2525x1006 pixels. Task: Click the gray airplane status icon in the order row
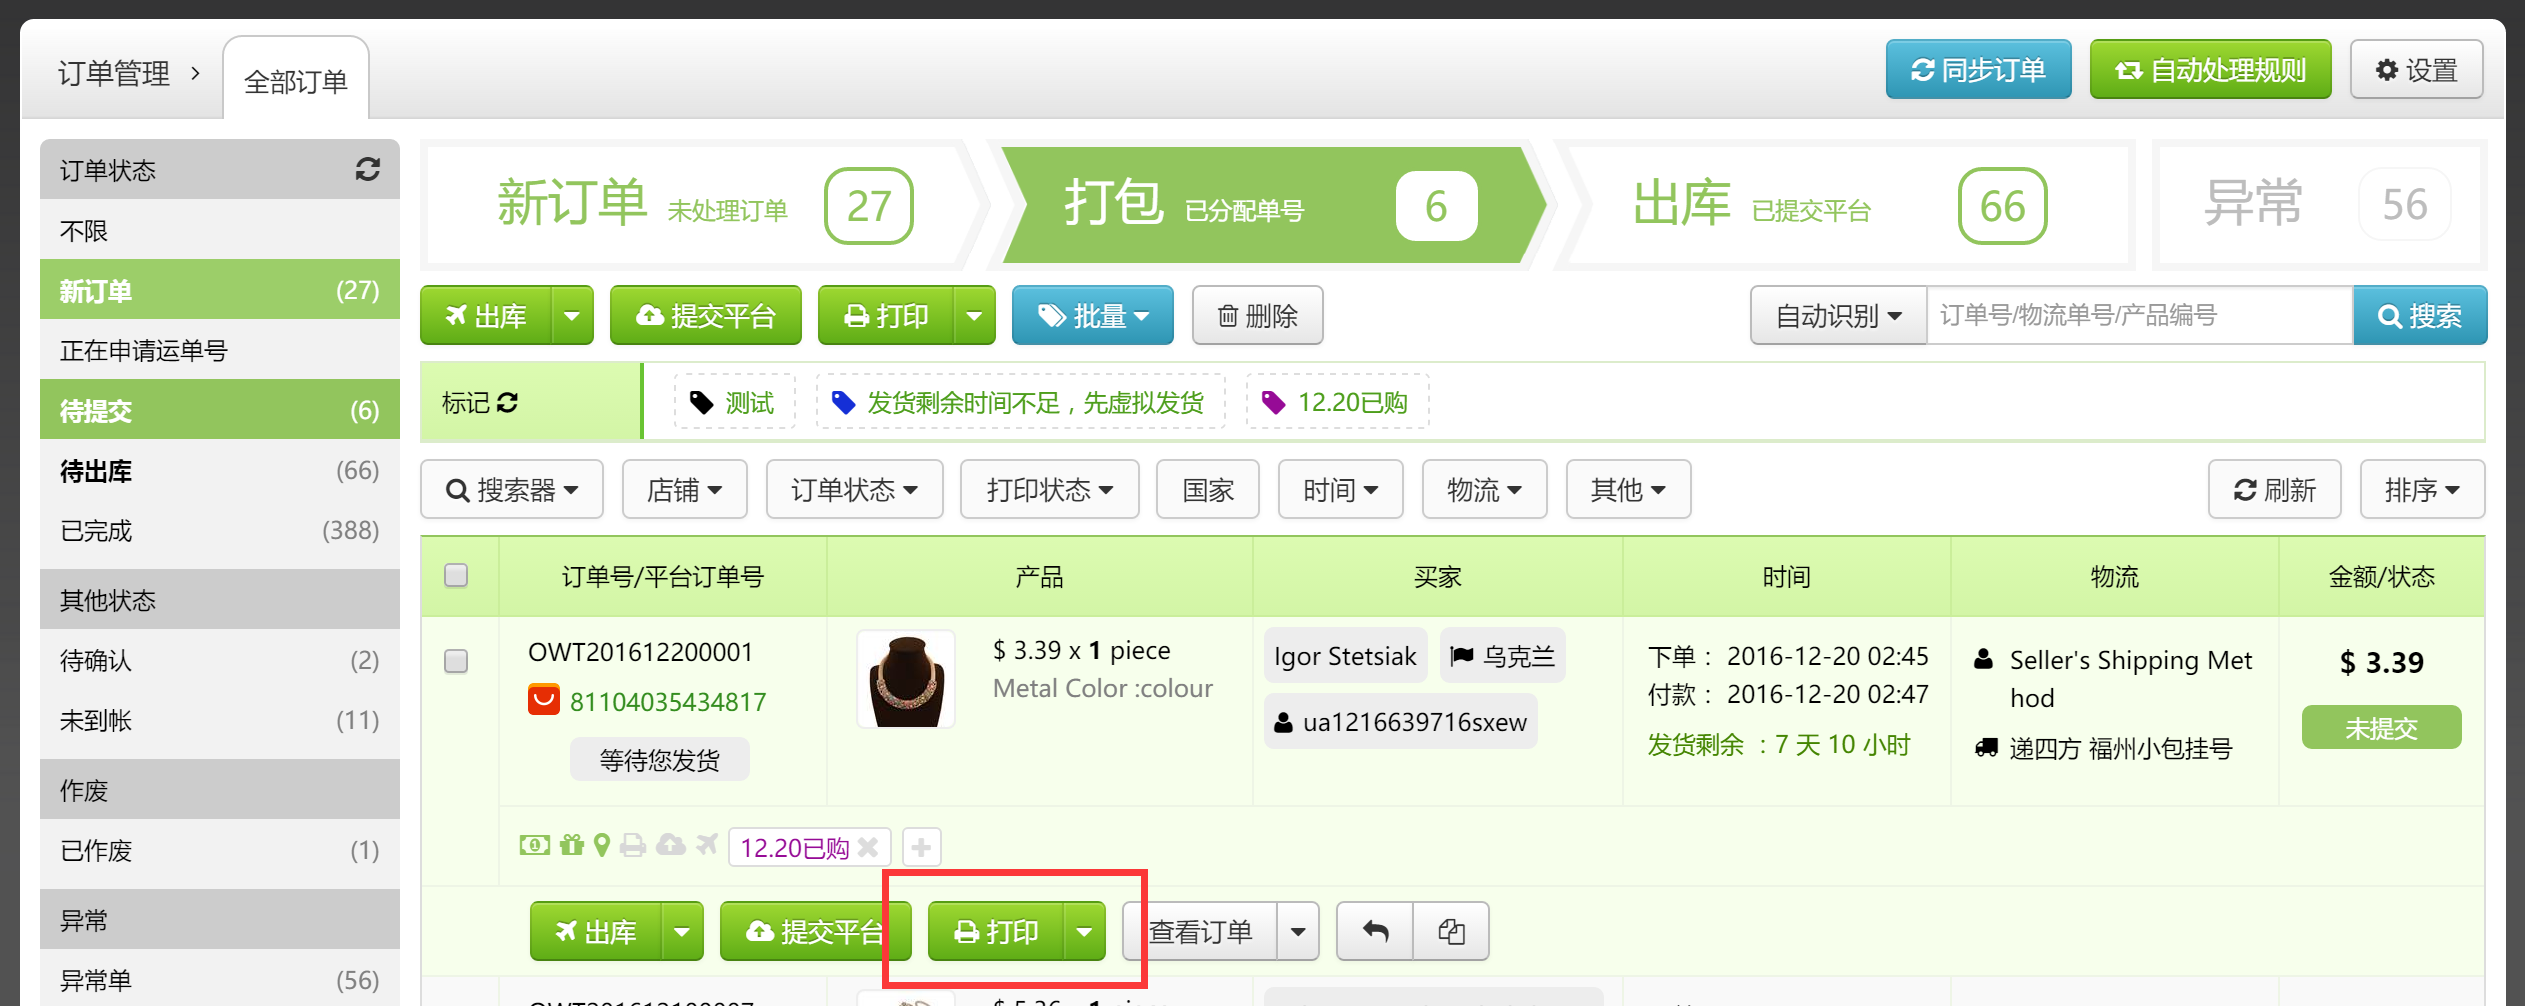707,846
